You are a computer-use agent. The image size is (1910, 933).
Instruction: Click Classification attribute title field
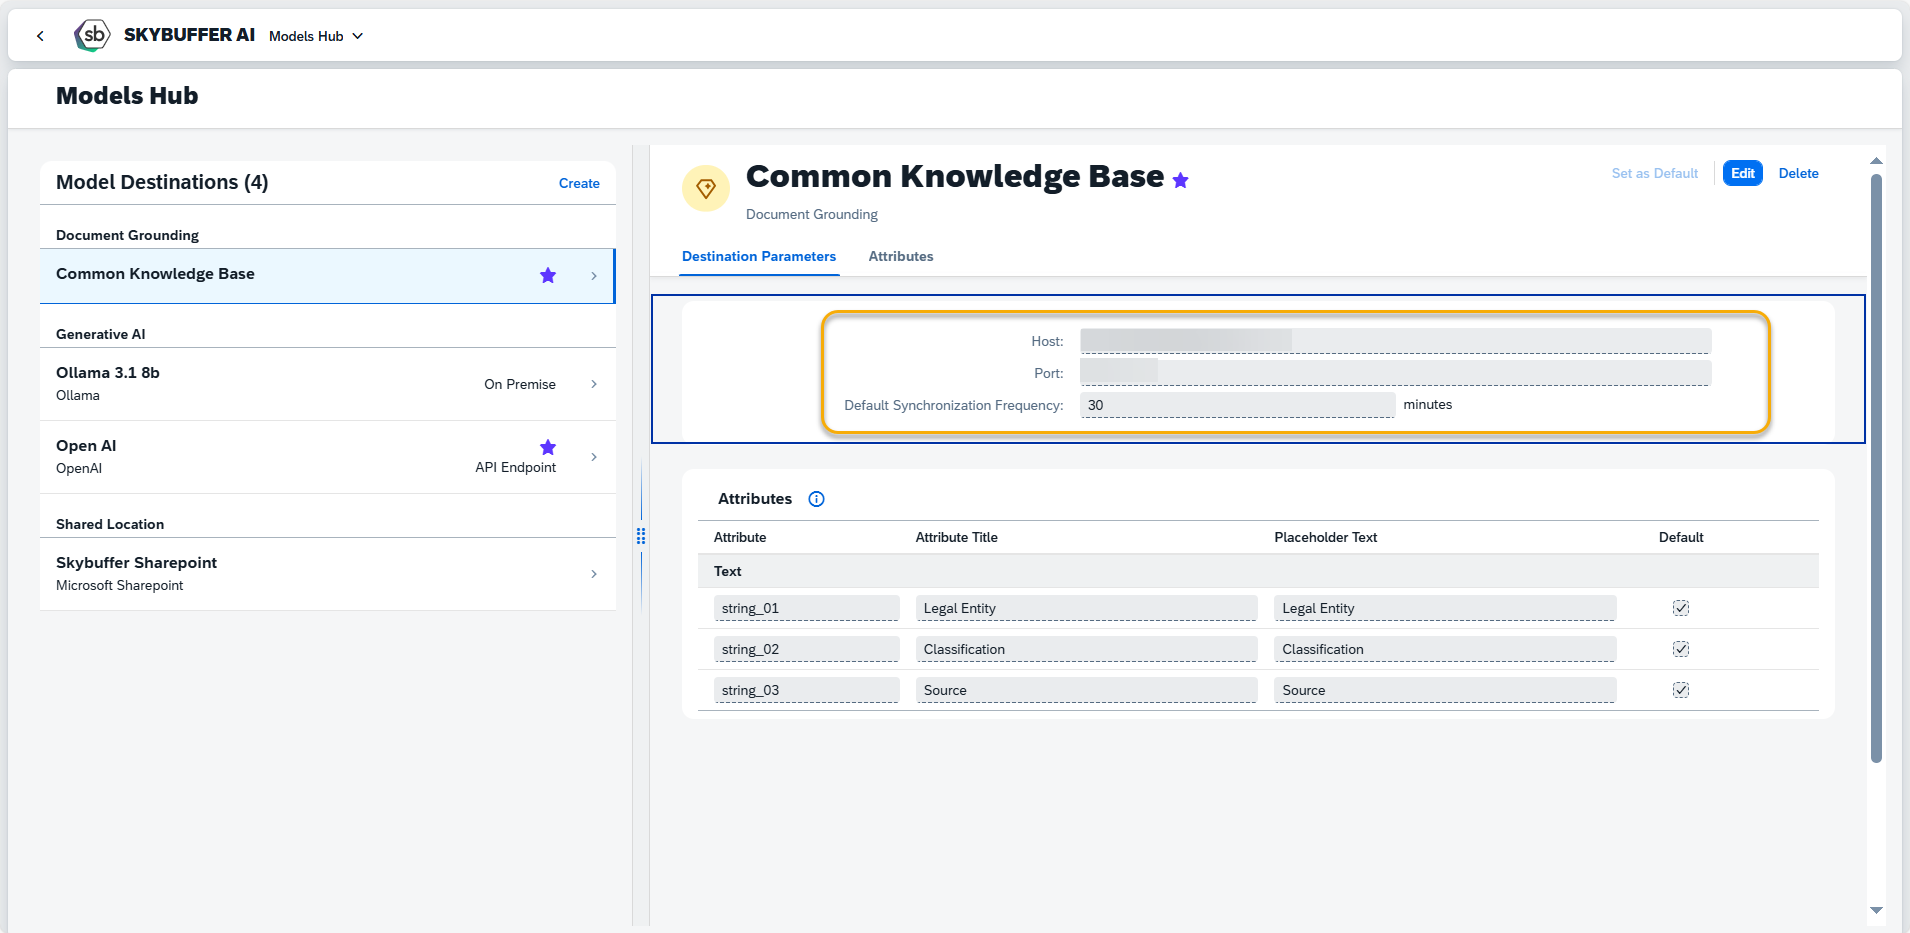tap(1086, 649)
